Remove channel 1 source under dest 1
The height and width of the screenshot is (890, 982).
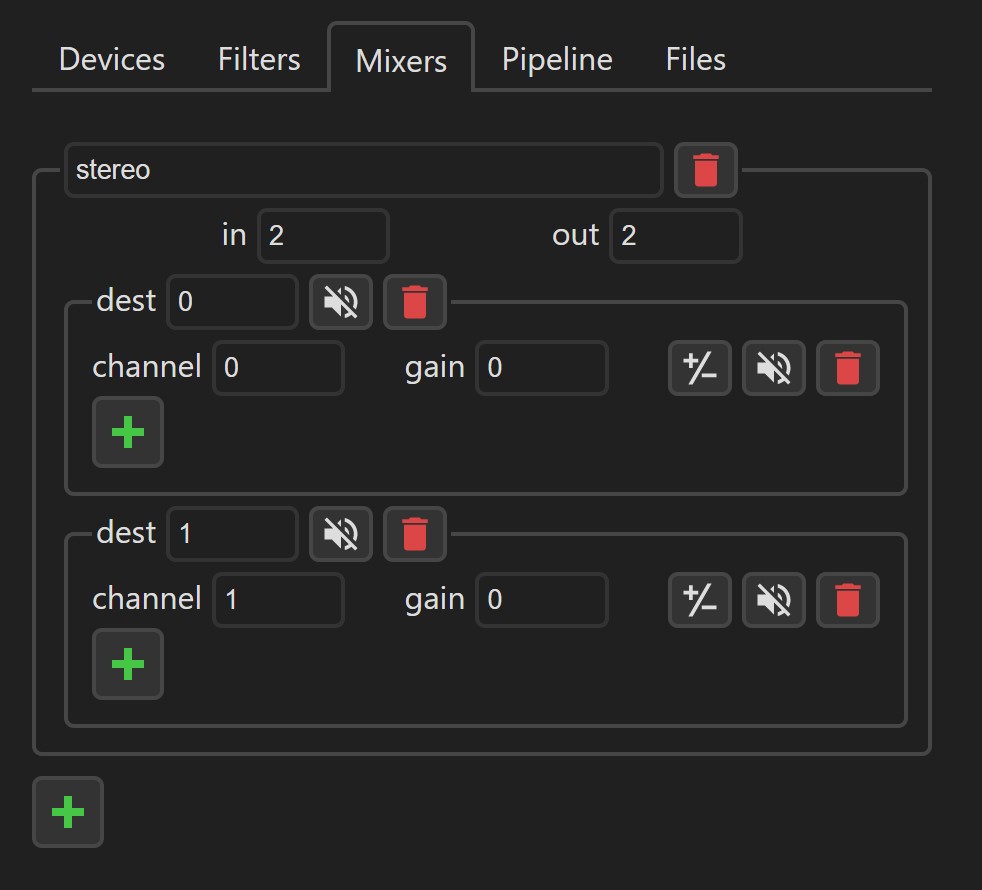(x=847, y=599)
